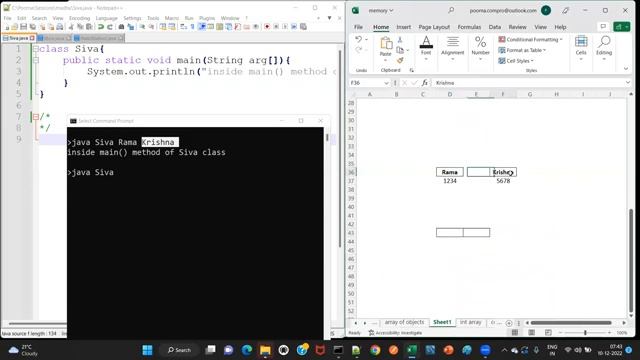Click the Excel horizontal scrollbar
This screenshot has width=640, height=360.
571,323
